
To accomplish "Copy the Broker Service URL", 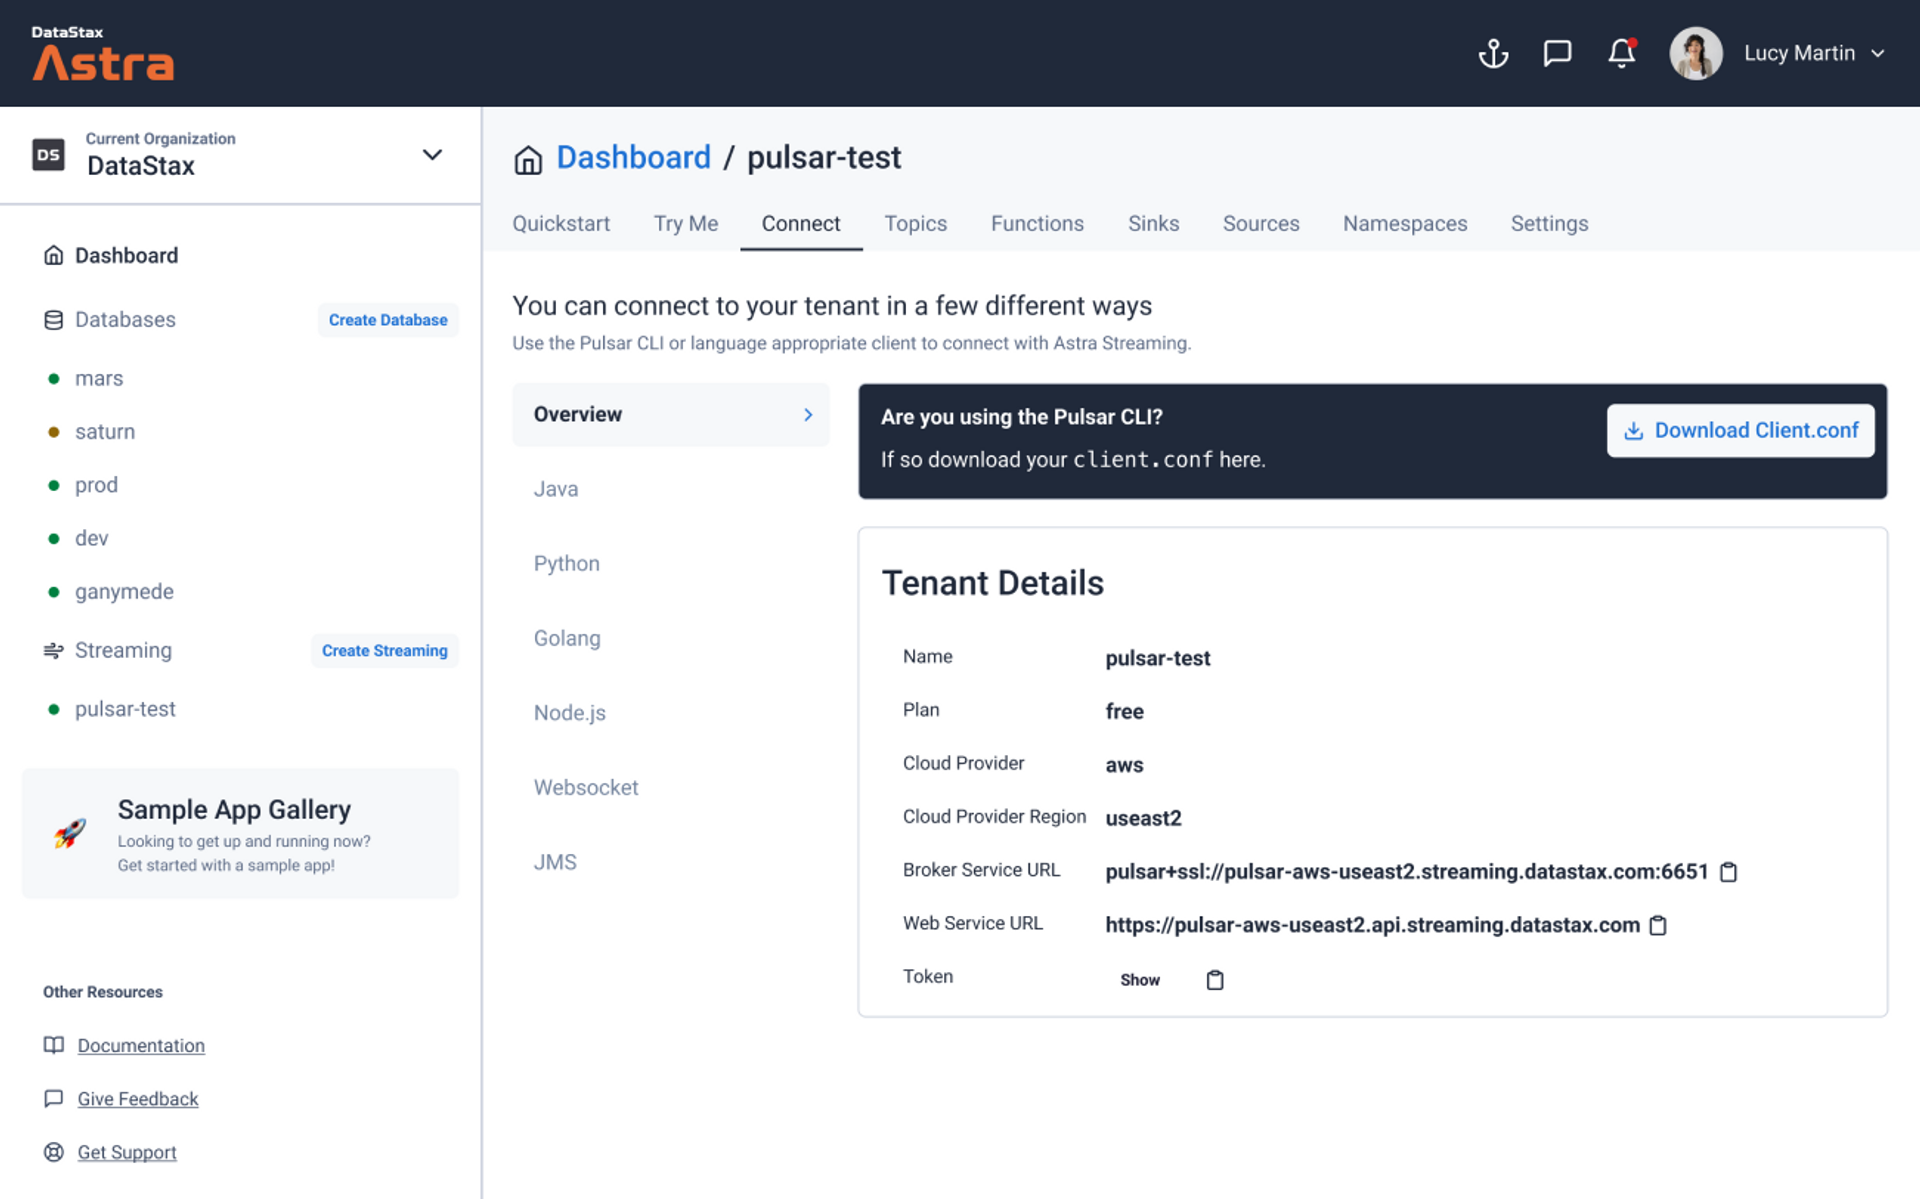I will [x=1728, y=872].
